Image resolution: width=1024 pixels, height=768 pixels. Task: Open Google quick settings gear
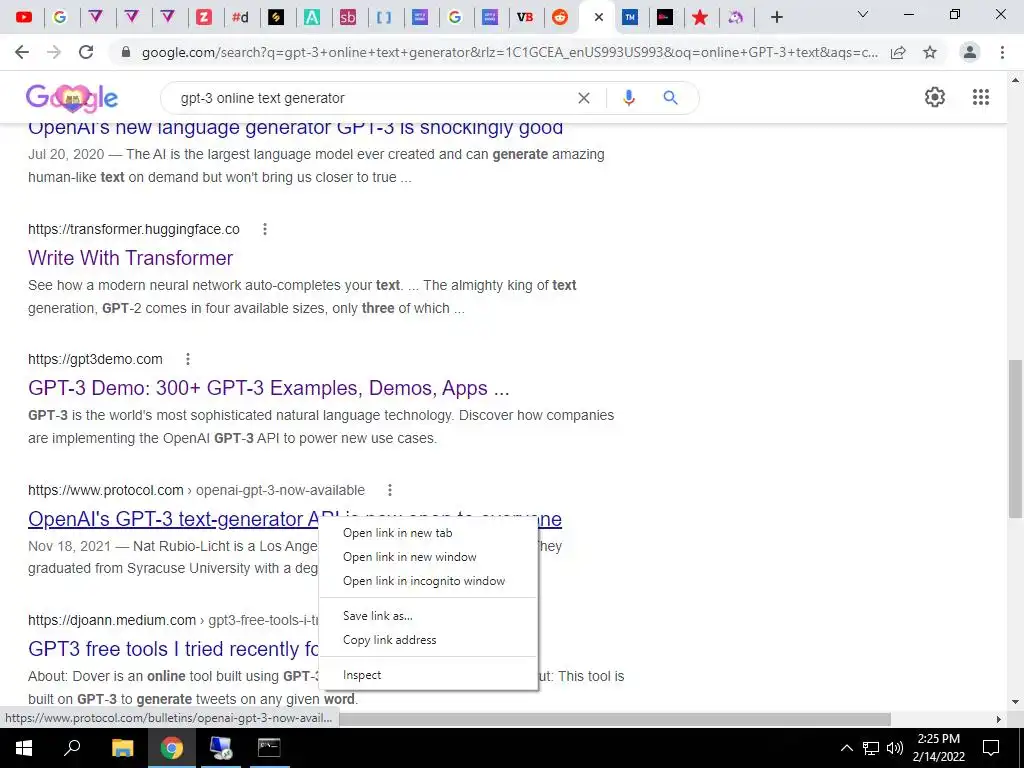coord(935,97)
